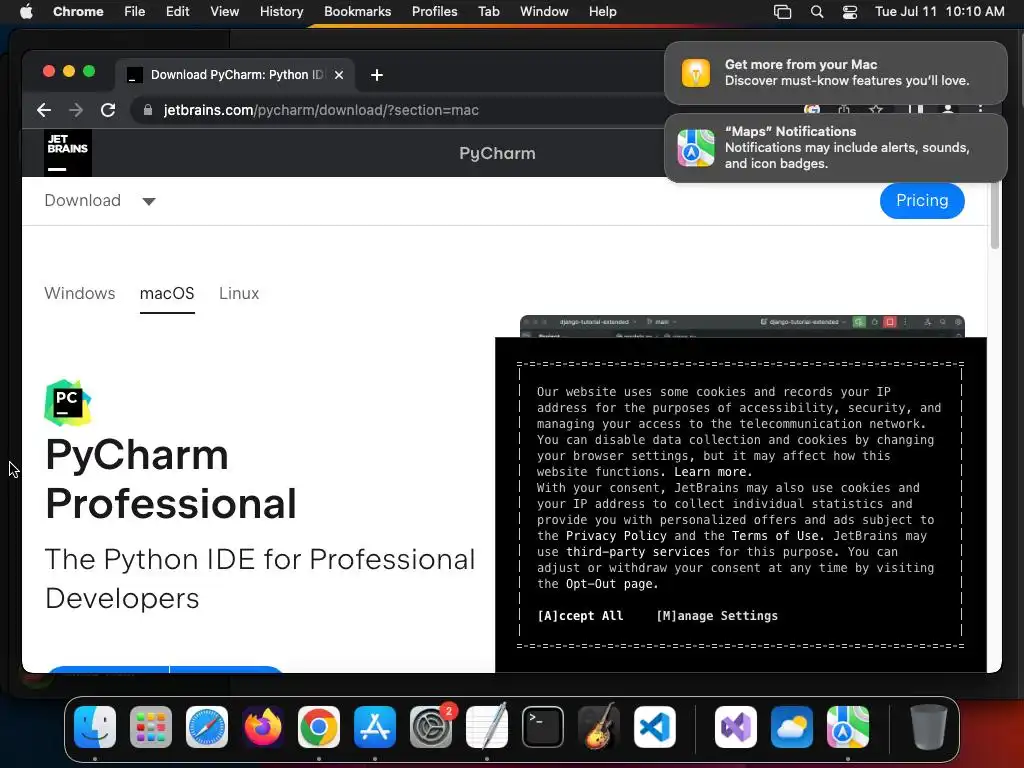Open the Help menu
Image resolution: width=1024 pixels, height=768 pixels.
coord(602,12)
